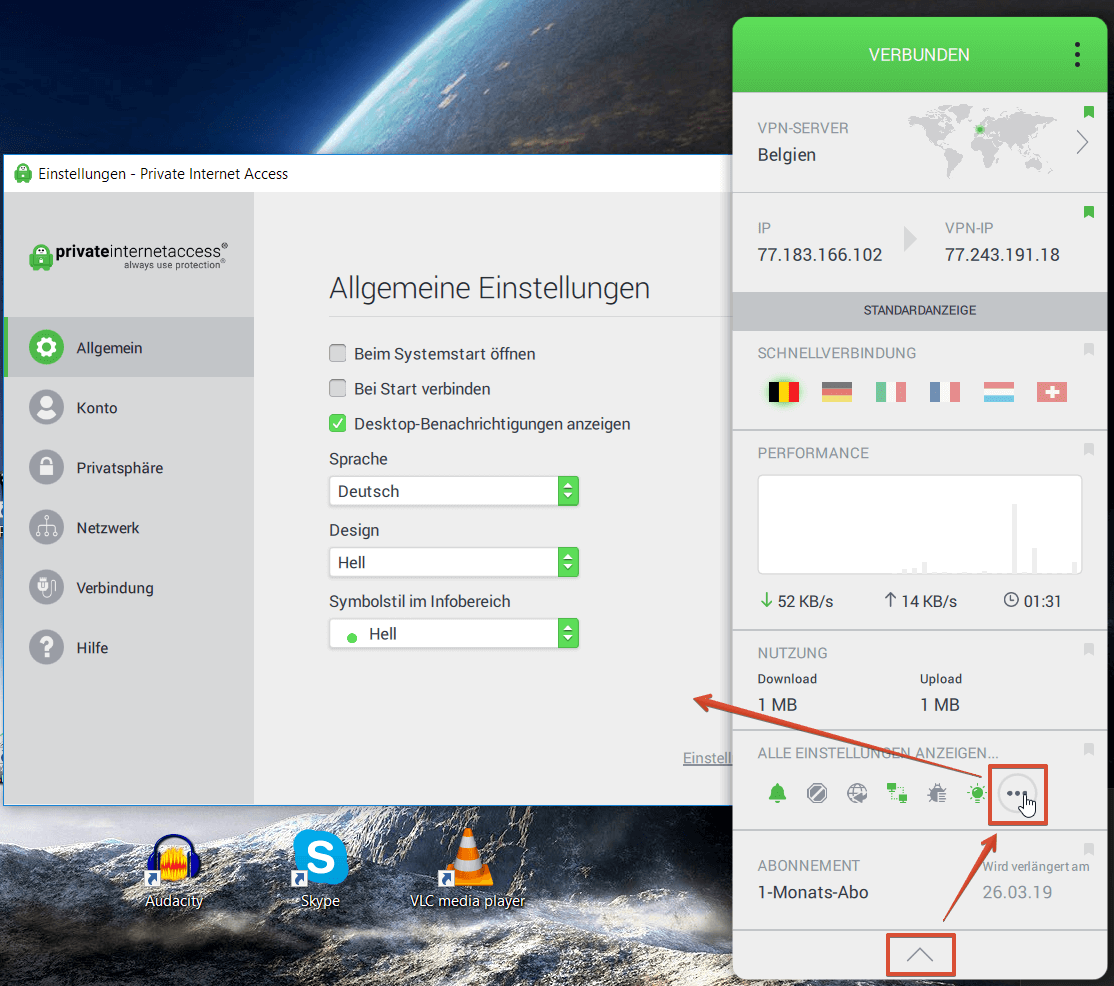Toggle the bookmark on NUTZUNG tile
1114x986 pixels.
tap(1088, 649)
